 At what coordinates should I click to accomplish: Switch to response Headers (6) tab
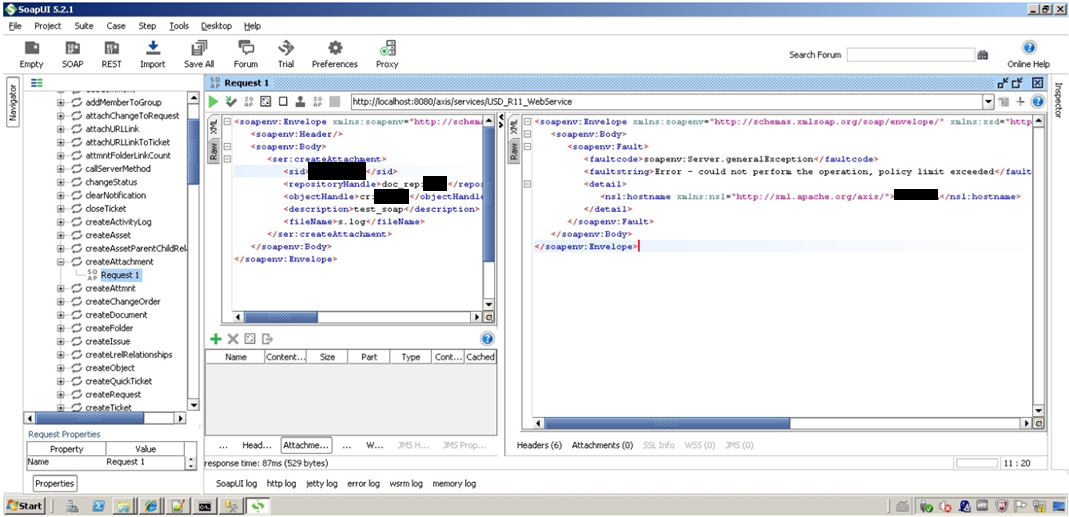[x=539, y=445]
